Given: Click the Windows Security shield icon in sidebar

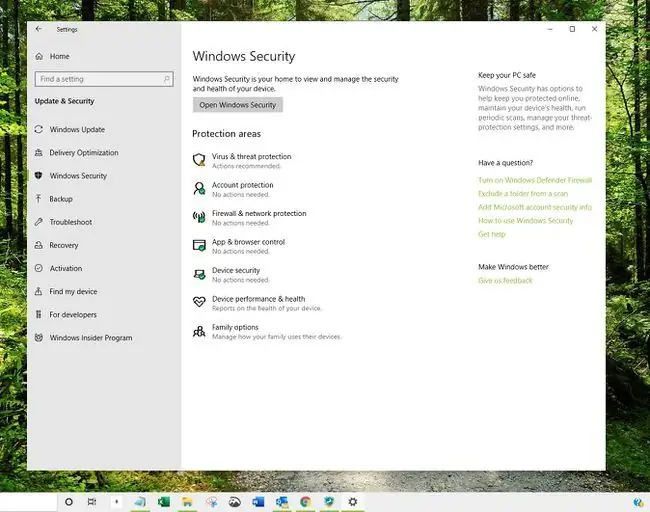Looking at the screenshot, I should 39,176.
